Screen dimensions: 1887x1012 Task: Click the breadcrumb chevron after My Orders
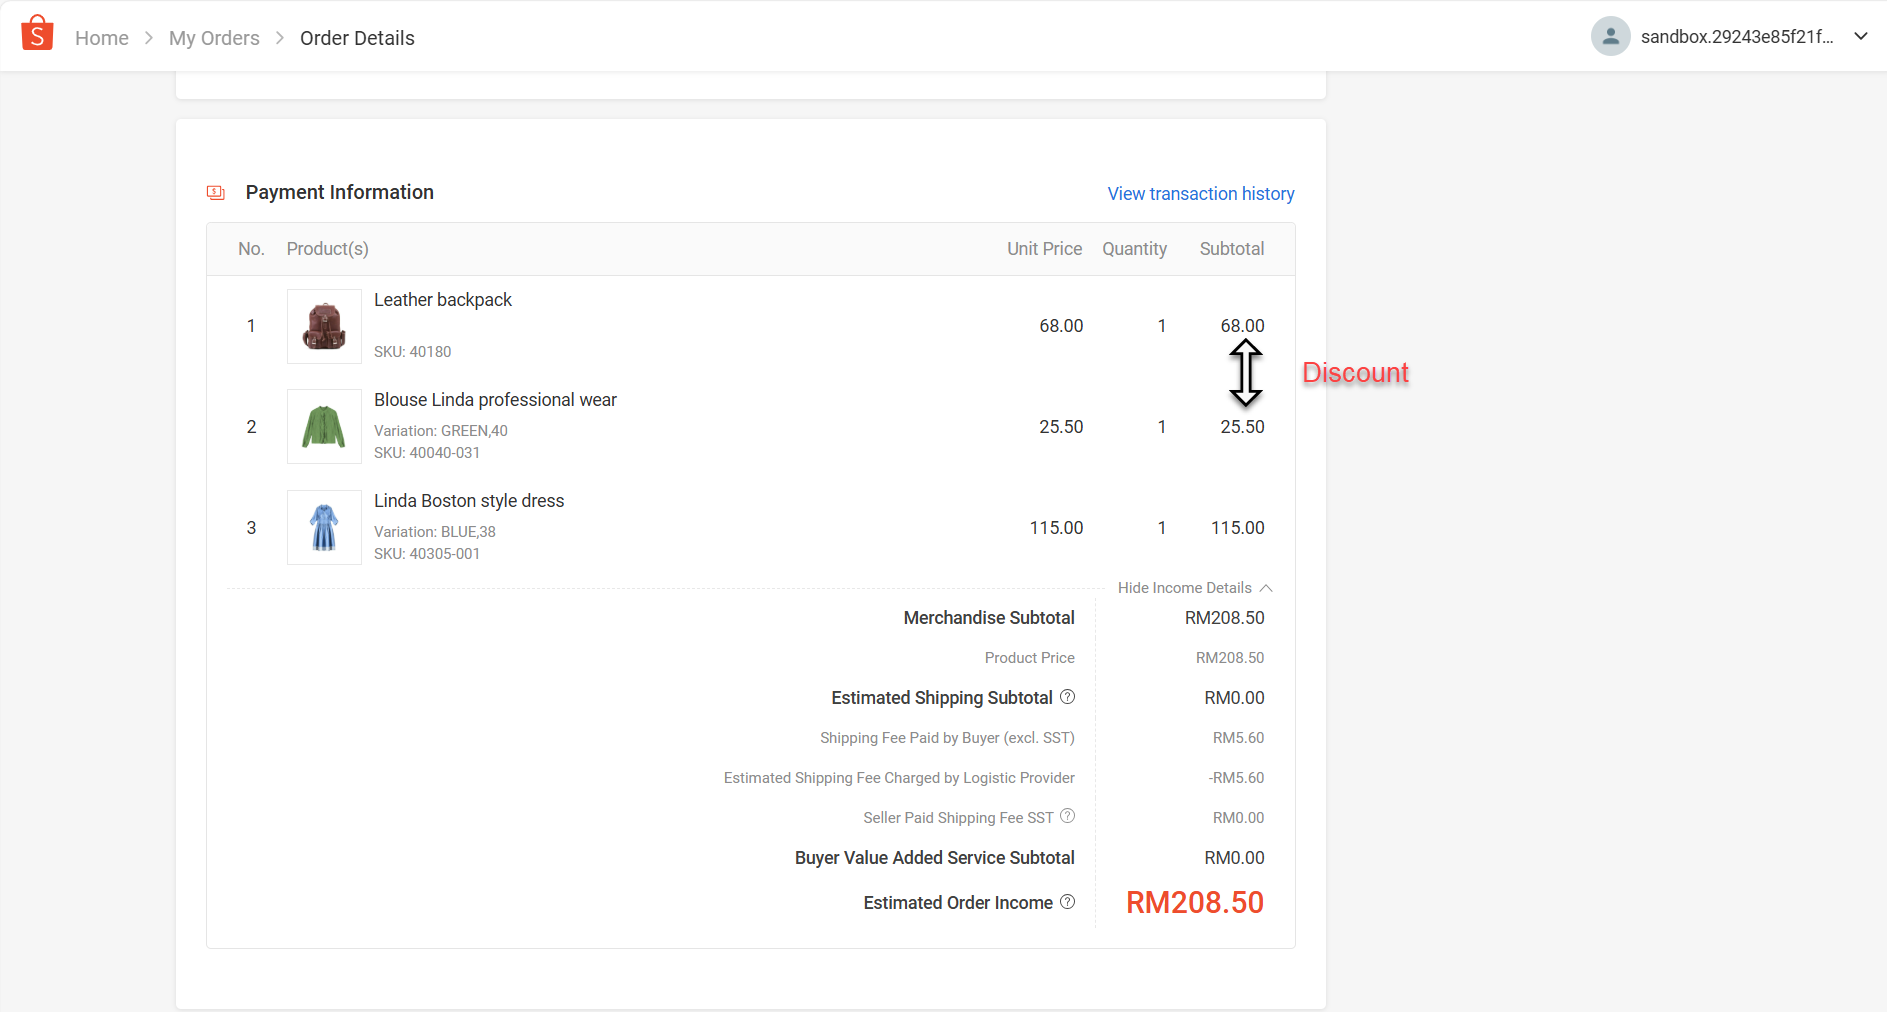tap(280, 38)
